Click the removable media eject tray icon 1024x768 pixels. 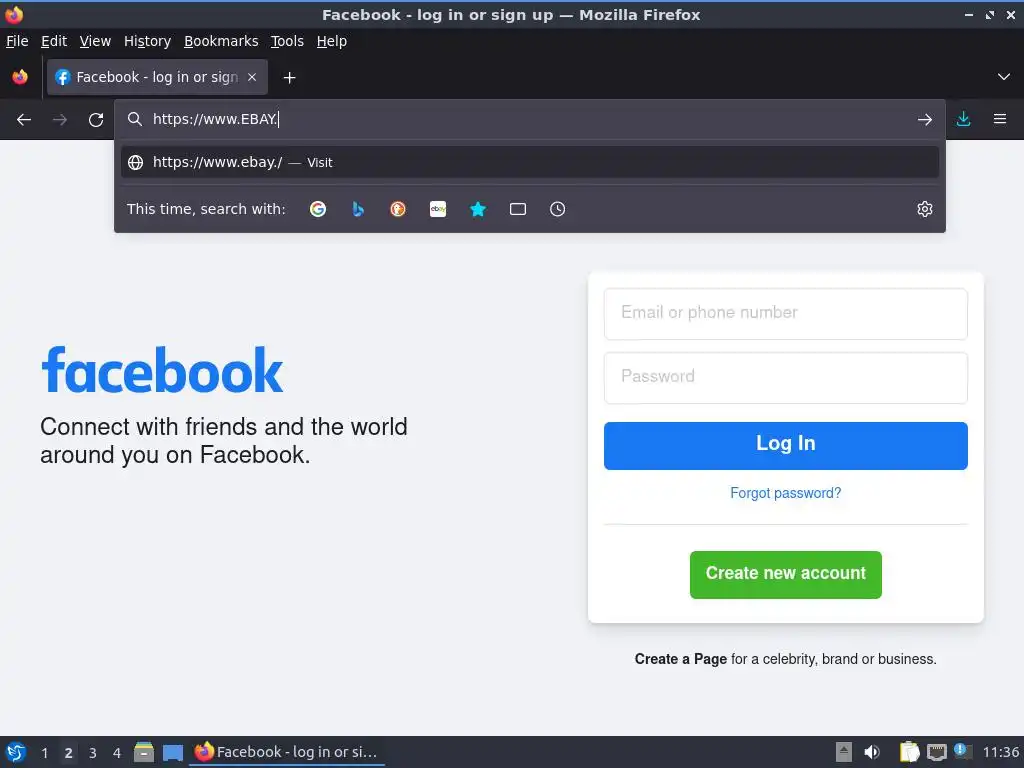(x=844, y=752)
